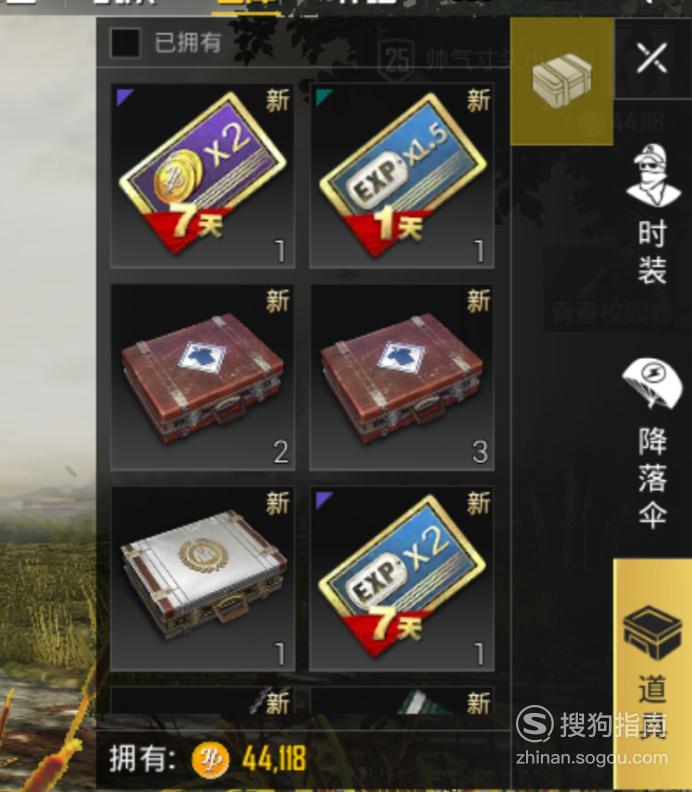Image resolution: width=692 pixels, height=792 pixels.
Task: Click the gold crate inventory icon
Action: (562, 82)
